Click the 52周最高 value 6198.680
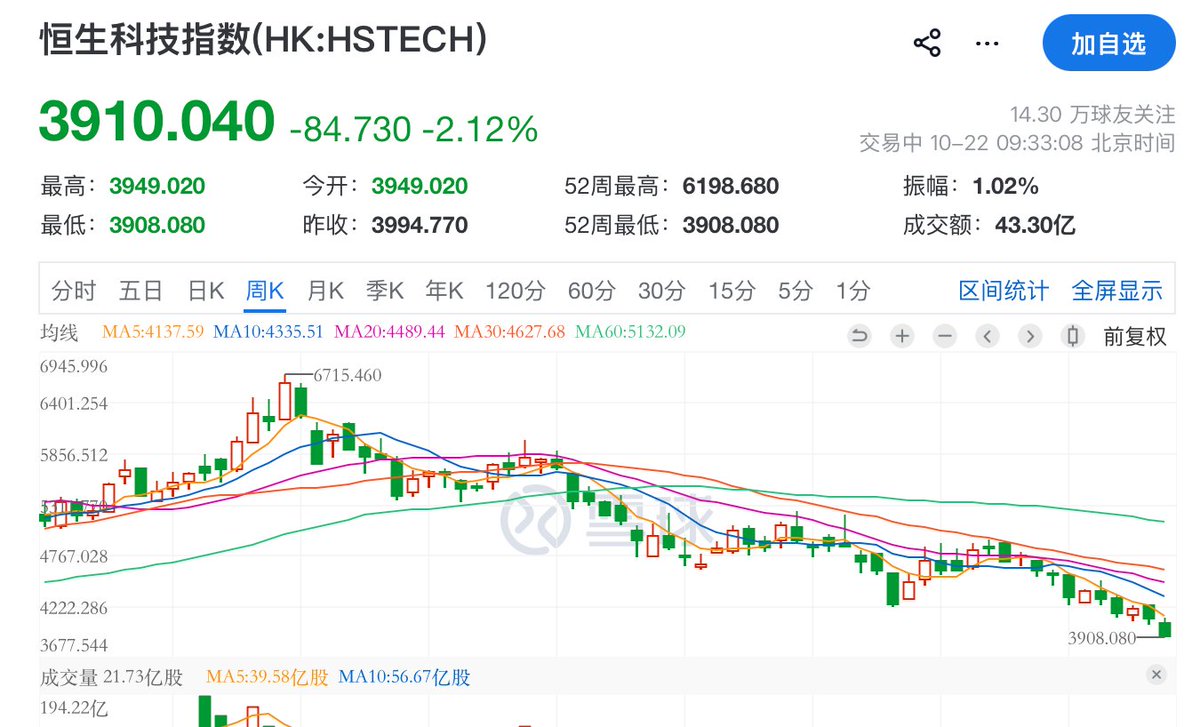 click(x=731, y=187)
